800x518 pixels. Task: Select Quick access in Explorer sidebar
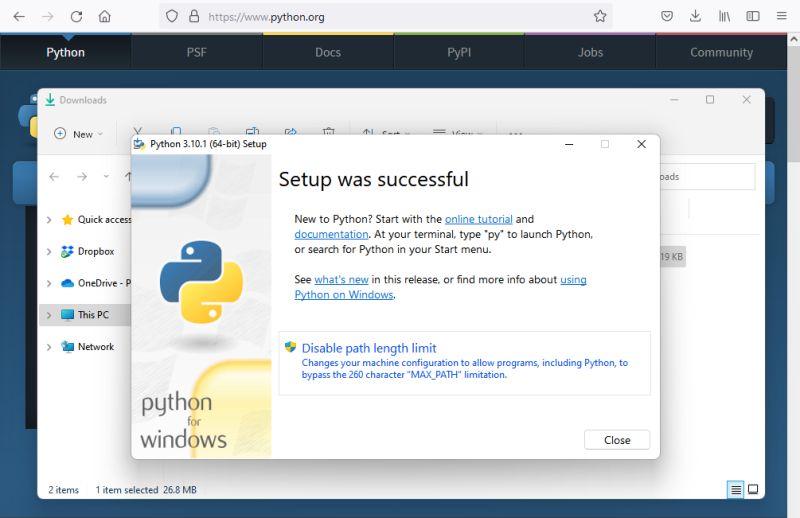[x=96, y=219]
